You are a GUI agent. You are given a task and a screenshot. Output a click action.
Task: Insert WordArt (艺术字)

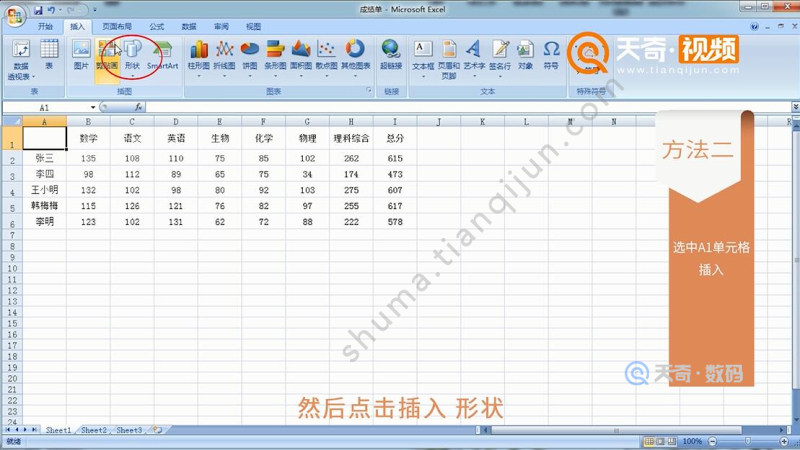click(x=474, y=58)
